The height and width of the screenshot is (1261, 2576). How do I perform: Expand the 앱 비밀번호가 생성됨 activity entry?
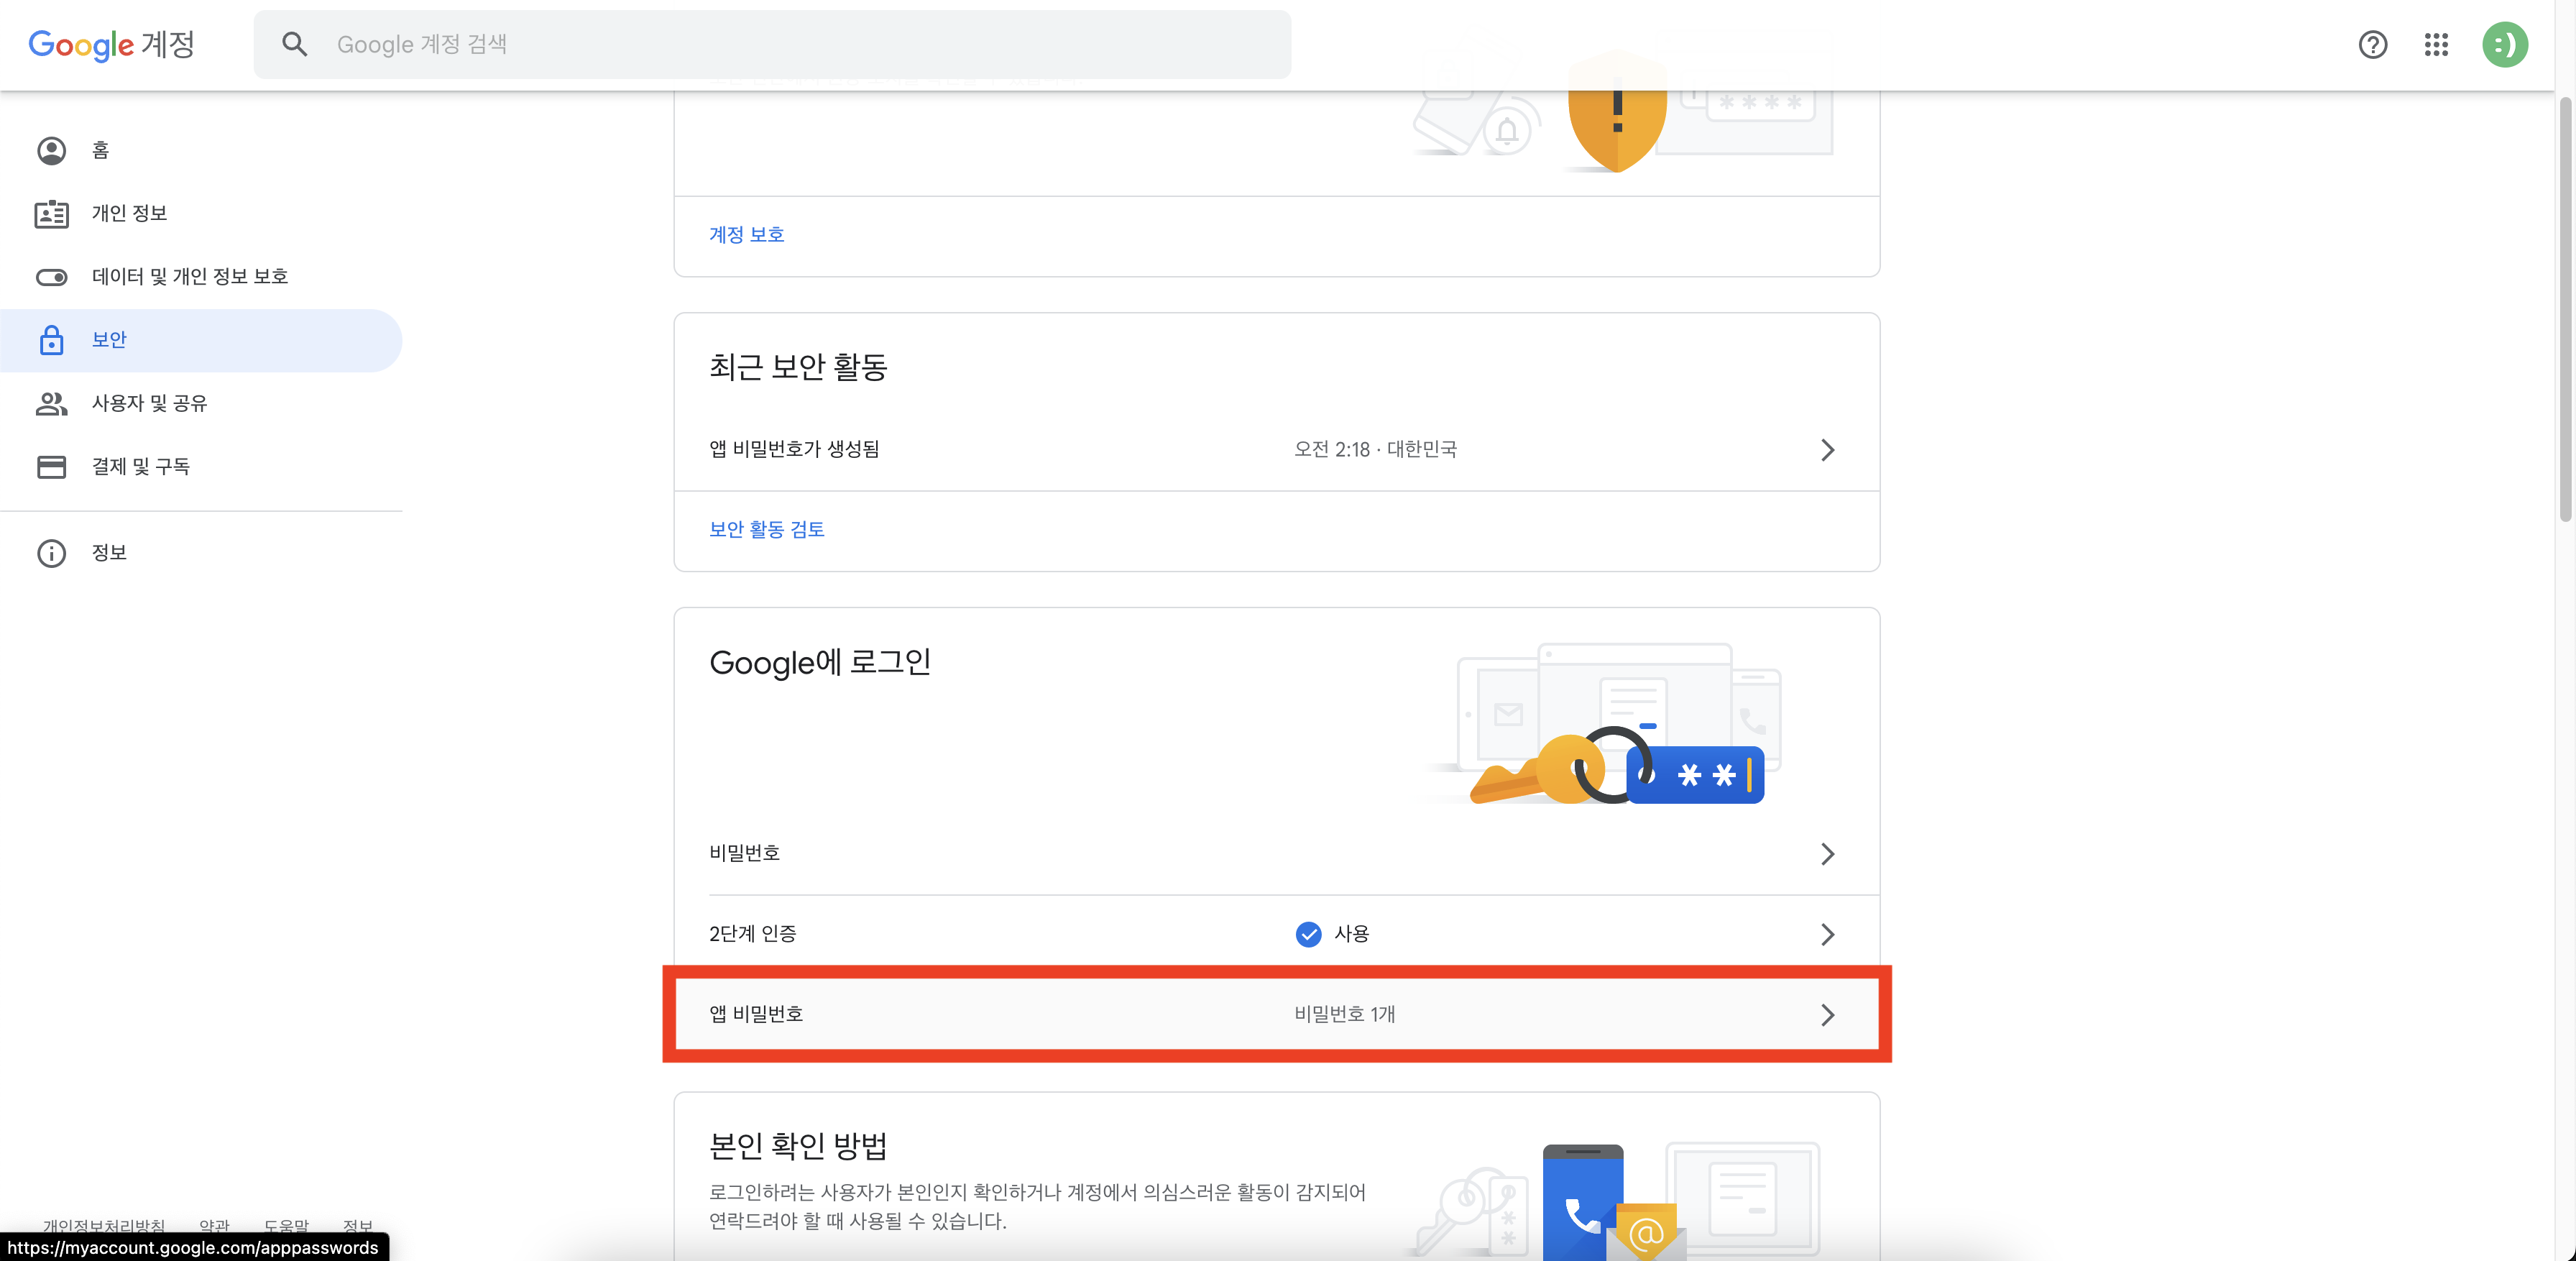pos(1828,450)
